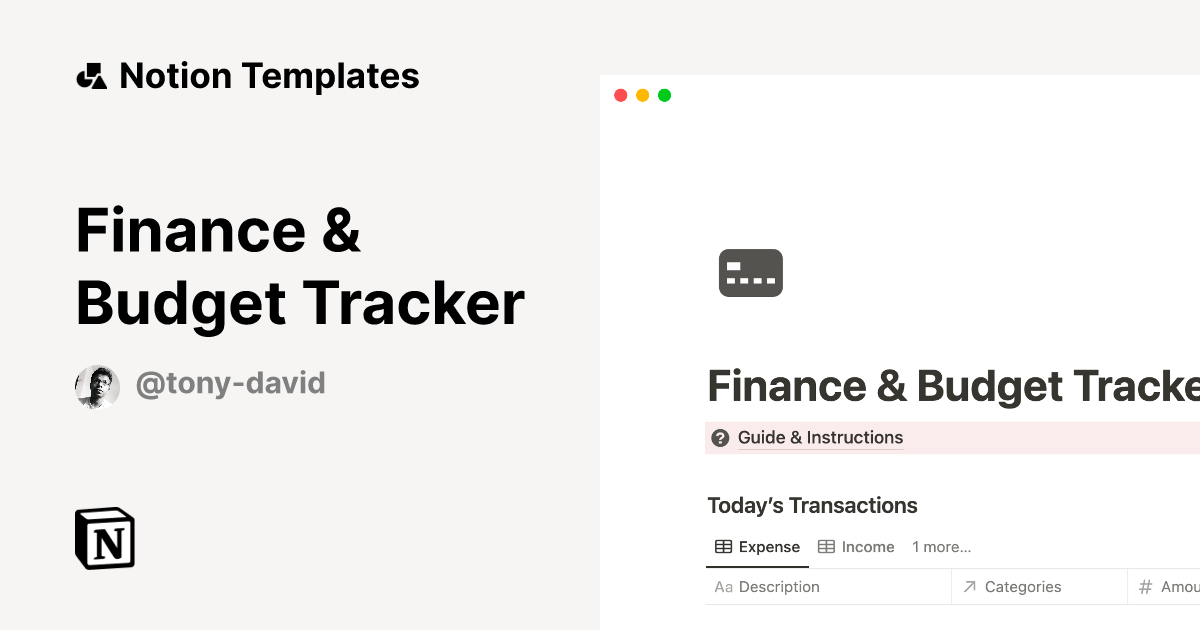Click the table icon next to Expense

pyautogui.click(x=723, y=547)
